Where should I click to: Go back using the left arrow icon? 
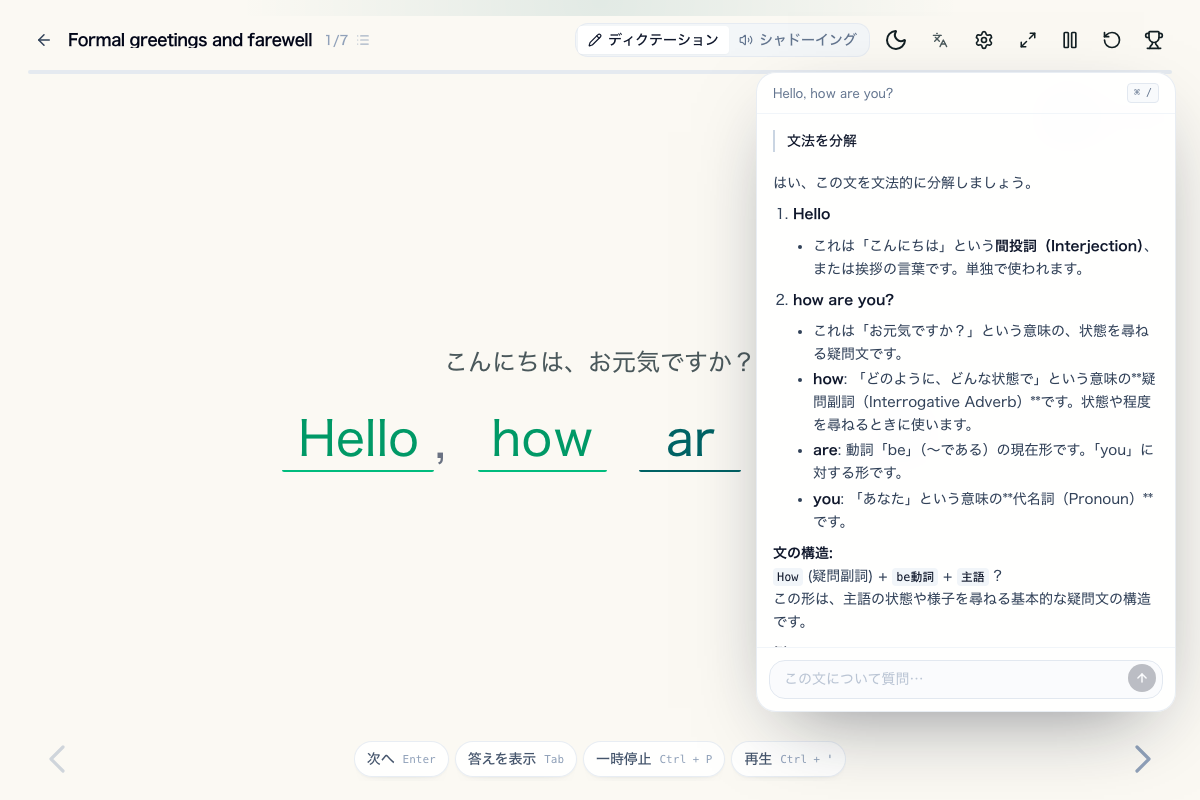(43, 40)
